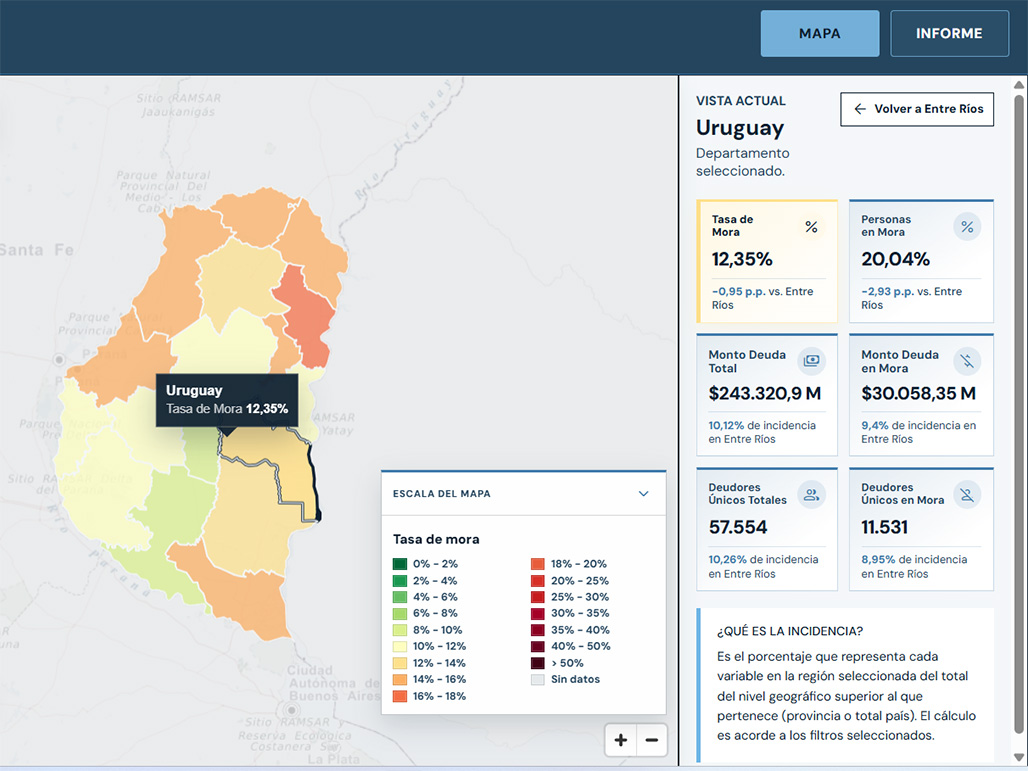This screenshot has height=771, width=1028.
Task: Open the Informe tab
Action: (949, 33)
